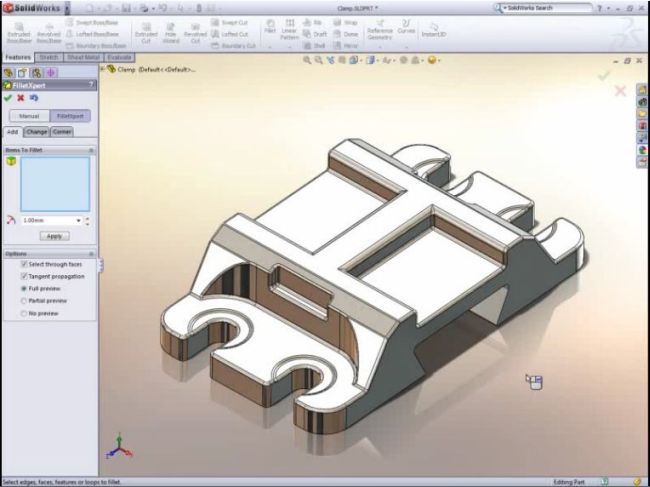
Task: Click the Revolved Cut tool
Action: (195, 32)
